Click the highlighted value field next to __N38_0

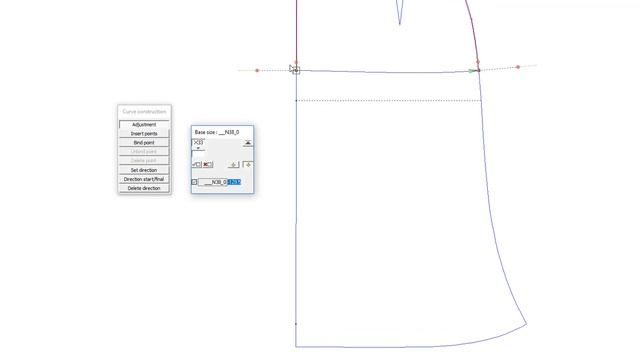pos(234,182)
